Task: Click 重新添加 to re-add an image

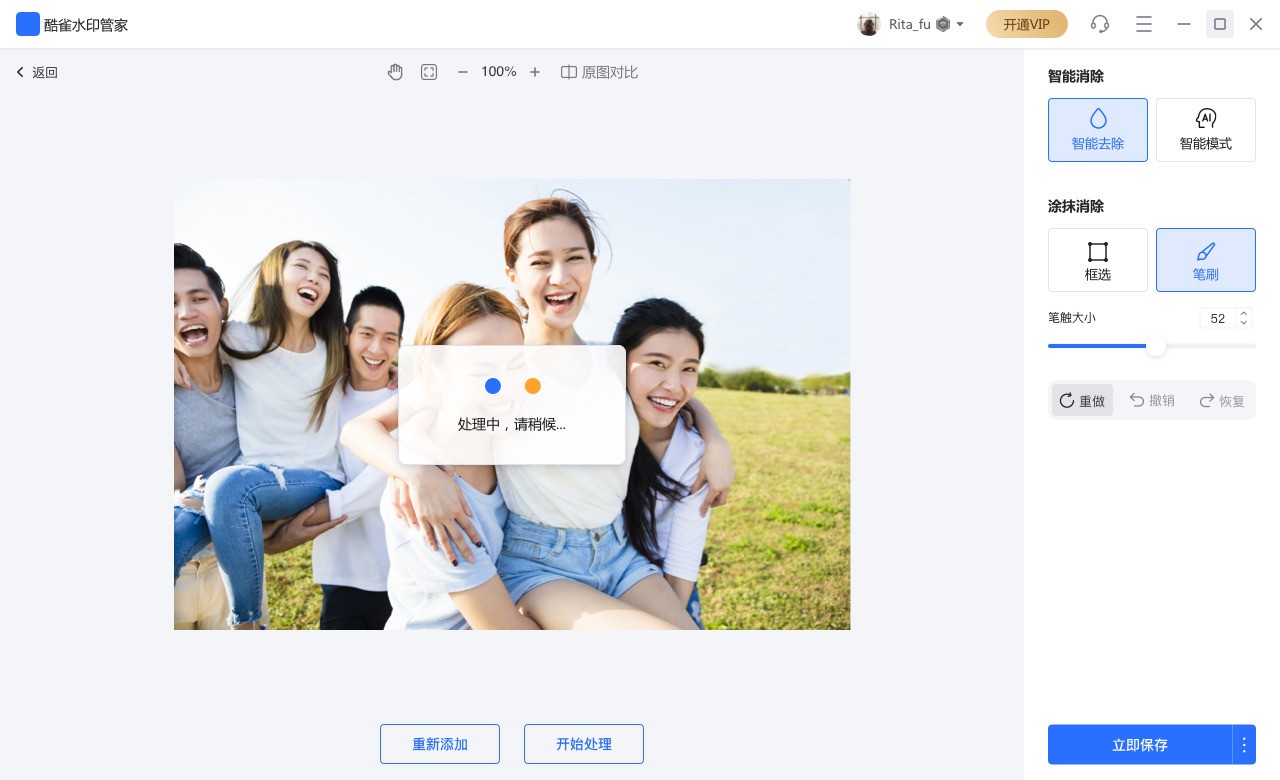Action: tap(440, 744)
